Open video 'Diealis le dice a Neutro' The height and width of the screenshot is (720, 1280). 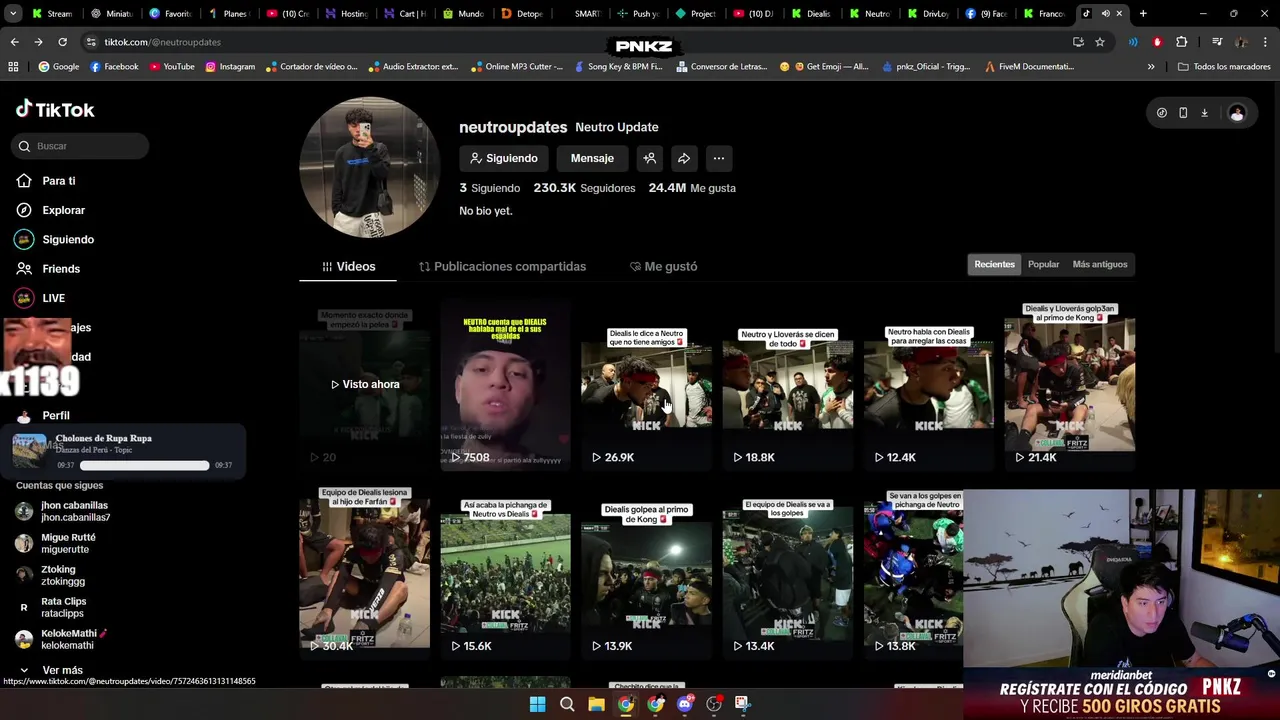pyautogui.click(x=646, y=384)
